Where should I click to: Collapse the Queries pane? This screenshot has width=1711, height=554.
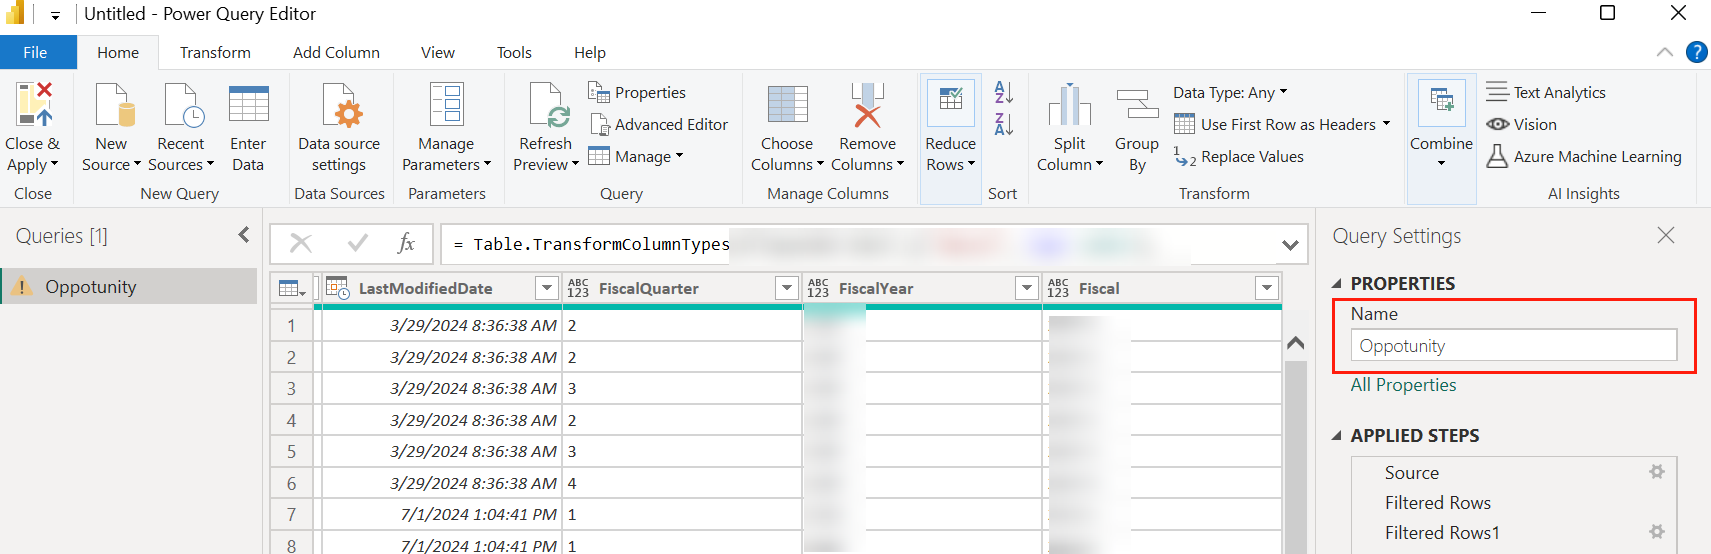[x=244, y=235]
